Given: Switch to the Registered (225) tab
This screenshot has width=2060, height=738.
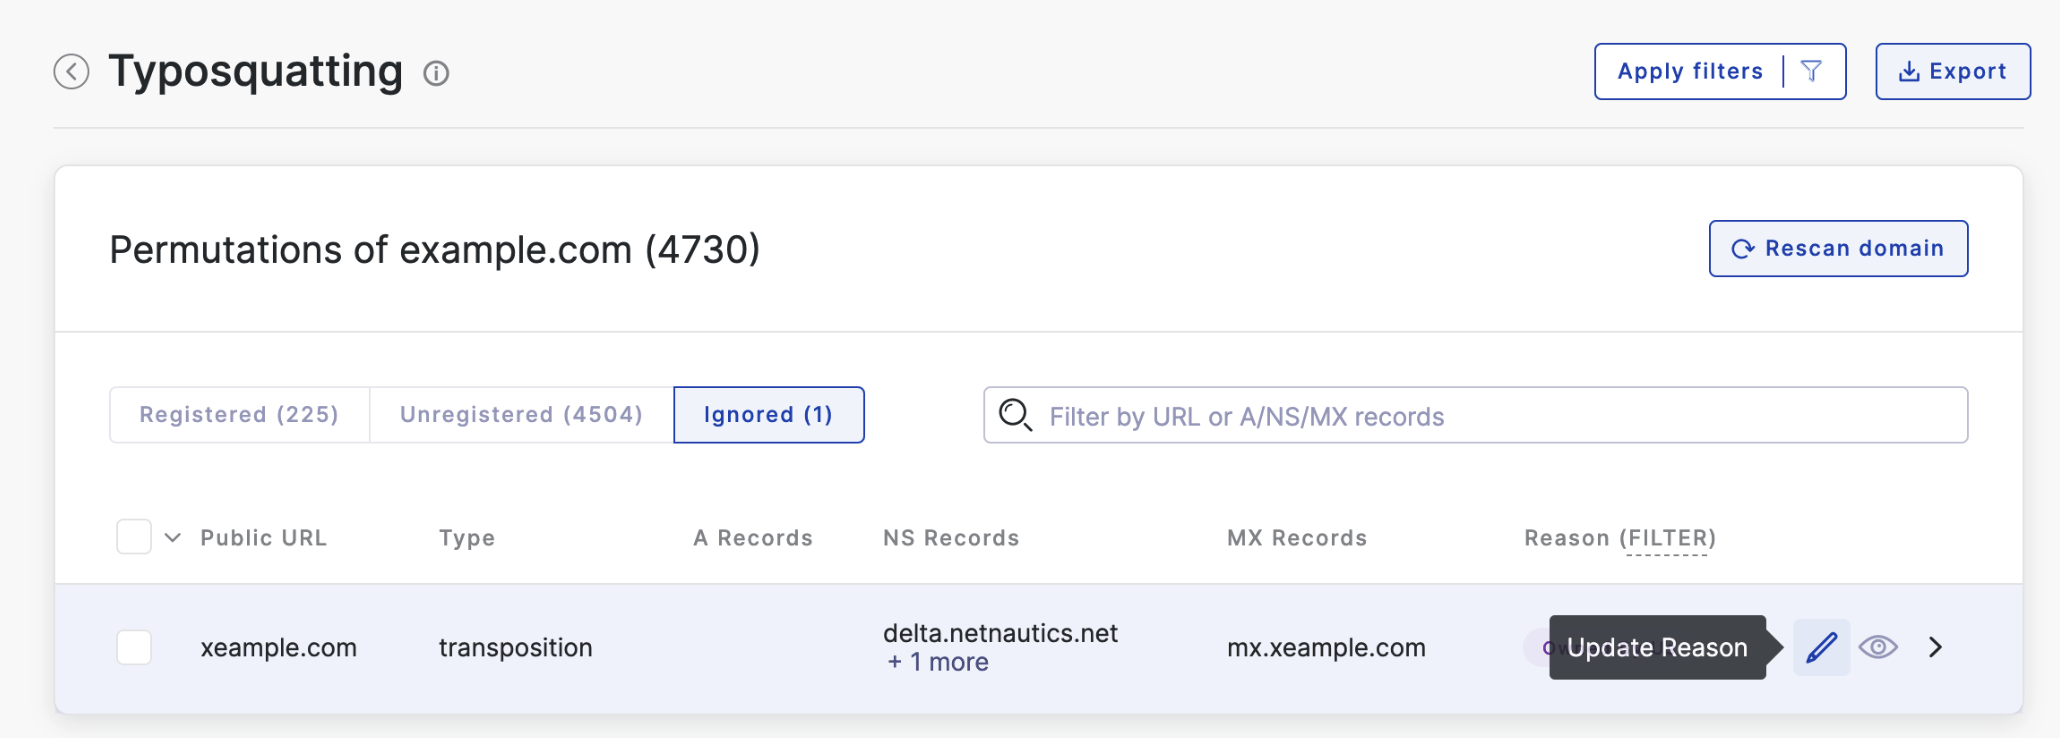Looking at the screenshot, I should coord(239,415).
